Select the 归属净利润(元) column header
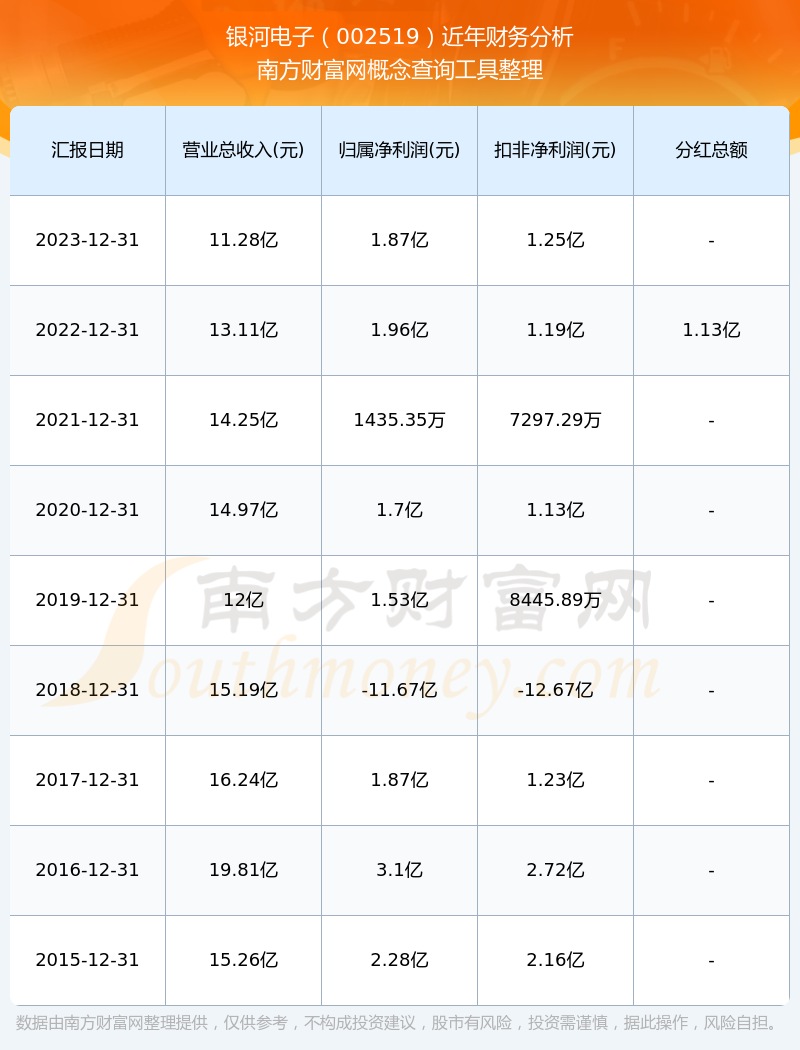Viewport: 800px width, 1050px height. (x=400, y=150)
